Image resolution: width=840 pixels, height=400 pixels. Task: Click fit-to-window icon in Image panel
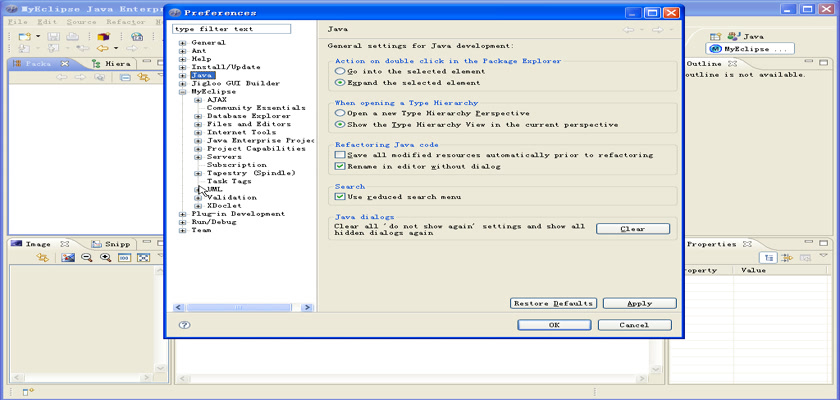click(143, 258)
